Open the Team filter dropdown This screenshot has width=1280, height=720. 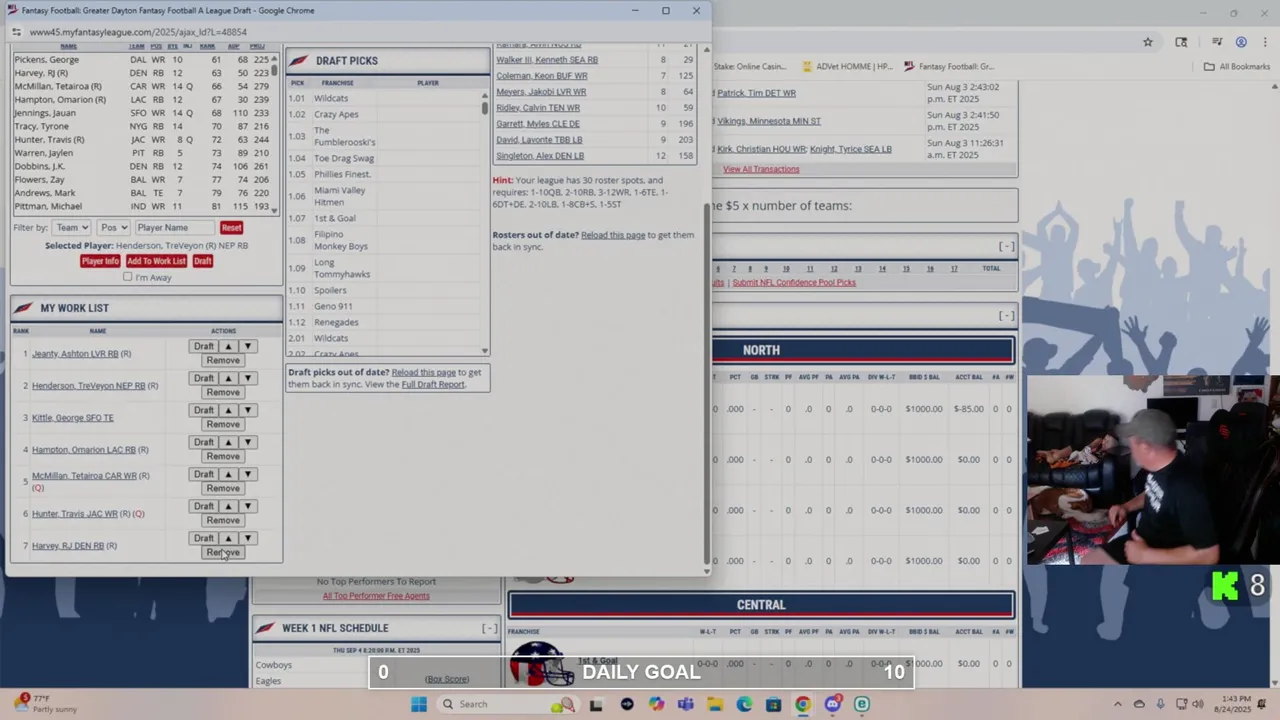tap(72, 227)
